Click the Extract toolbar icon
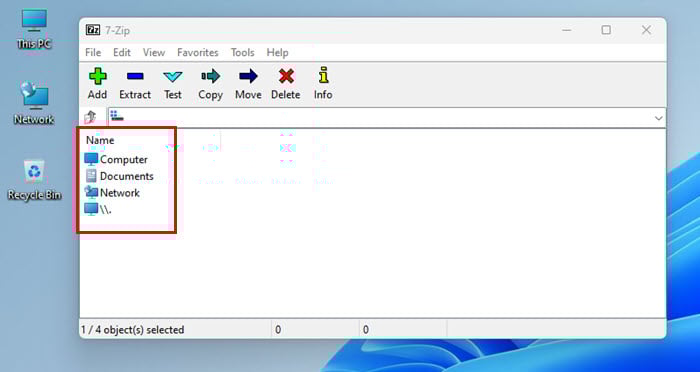Screen dimensions: 700x372 [135, 76]
